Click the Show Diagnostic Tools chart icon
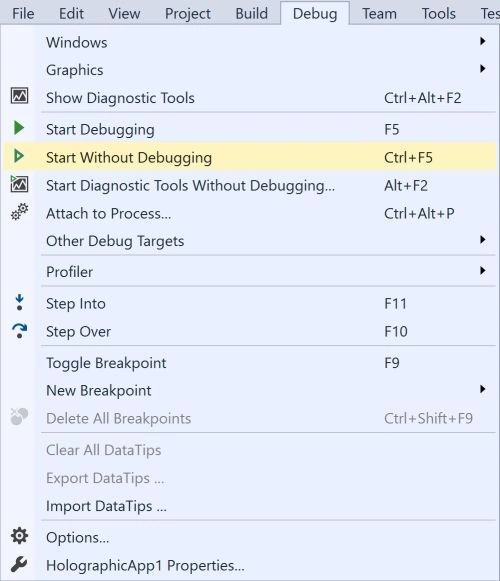 pyautogui.click(x=19, y=96)
